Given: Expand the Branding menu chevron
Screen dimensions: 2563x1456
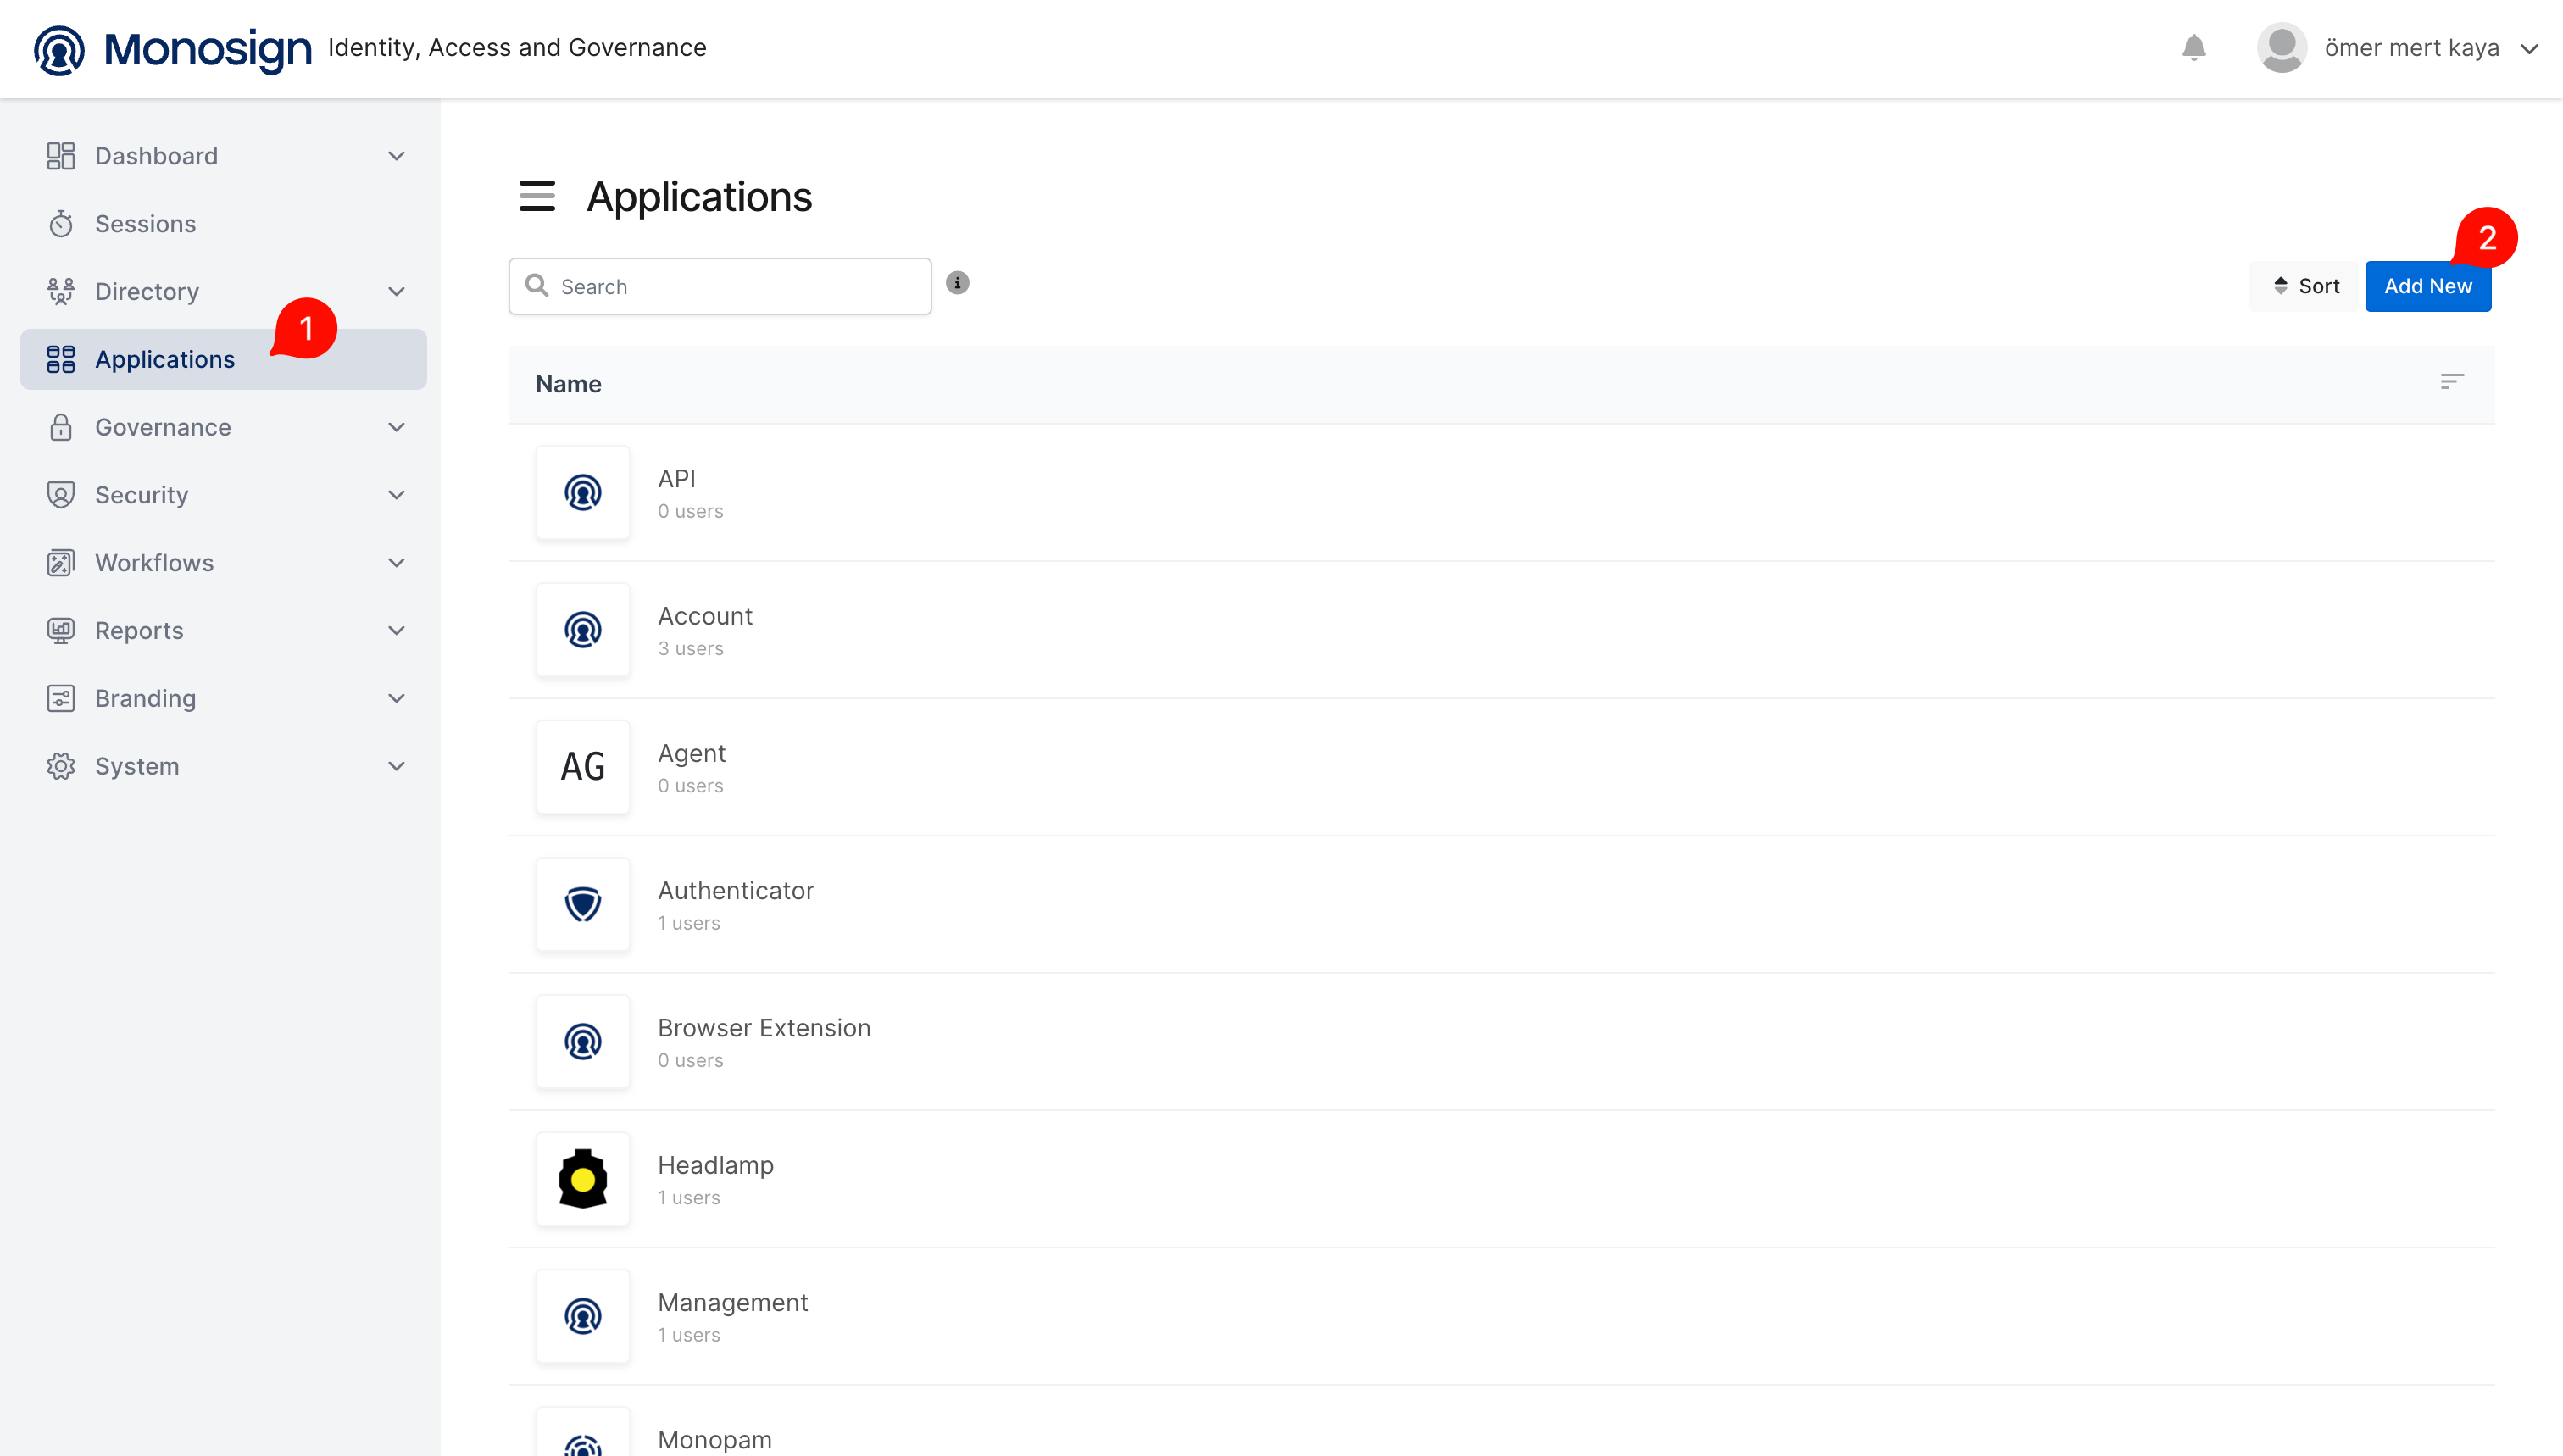Looking at the screenshot, I should [397, 699].
